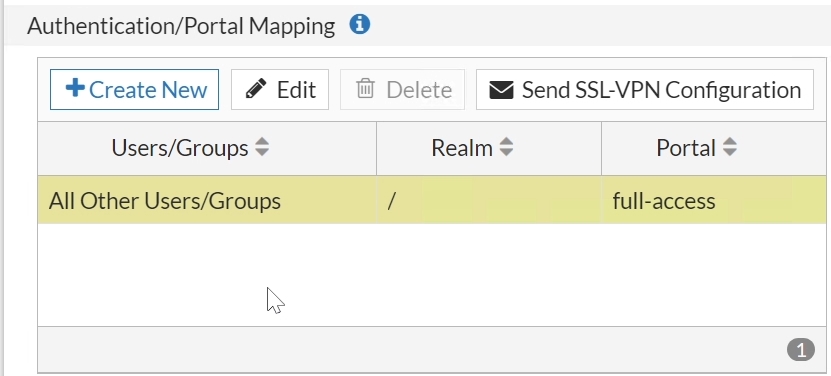
Task: Click the Edit button text
Action: 296,90
